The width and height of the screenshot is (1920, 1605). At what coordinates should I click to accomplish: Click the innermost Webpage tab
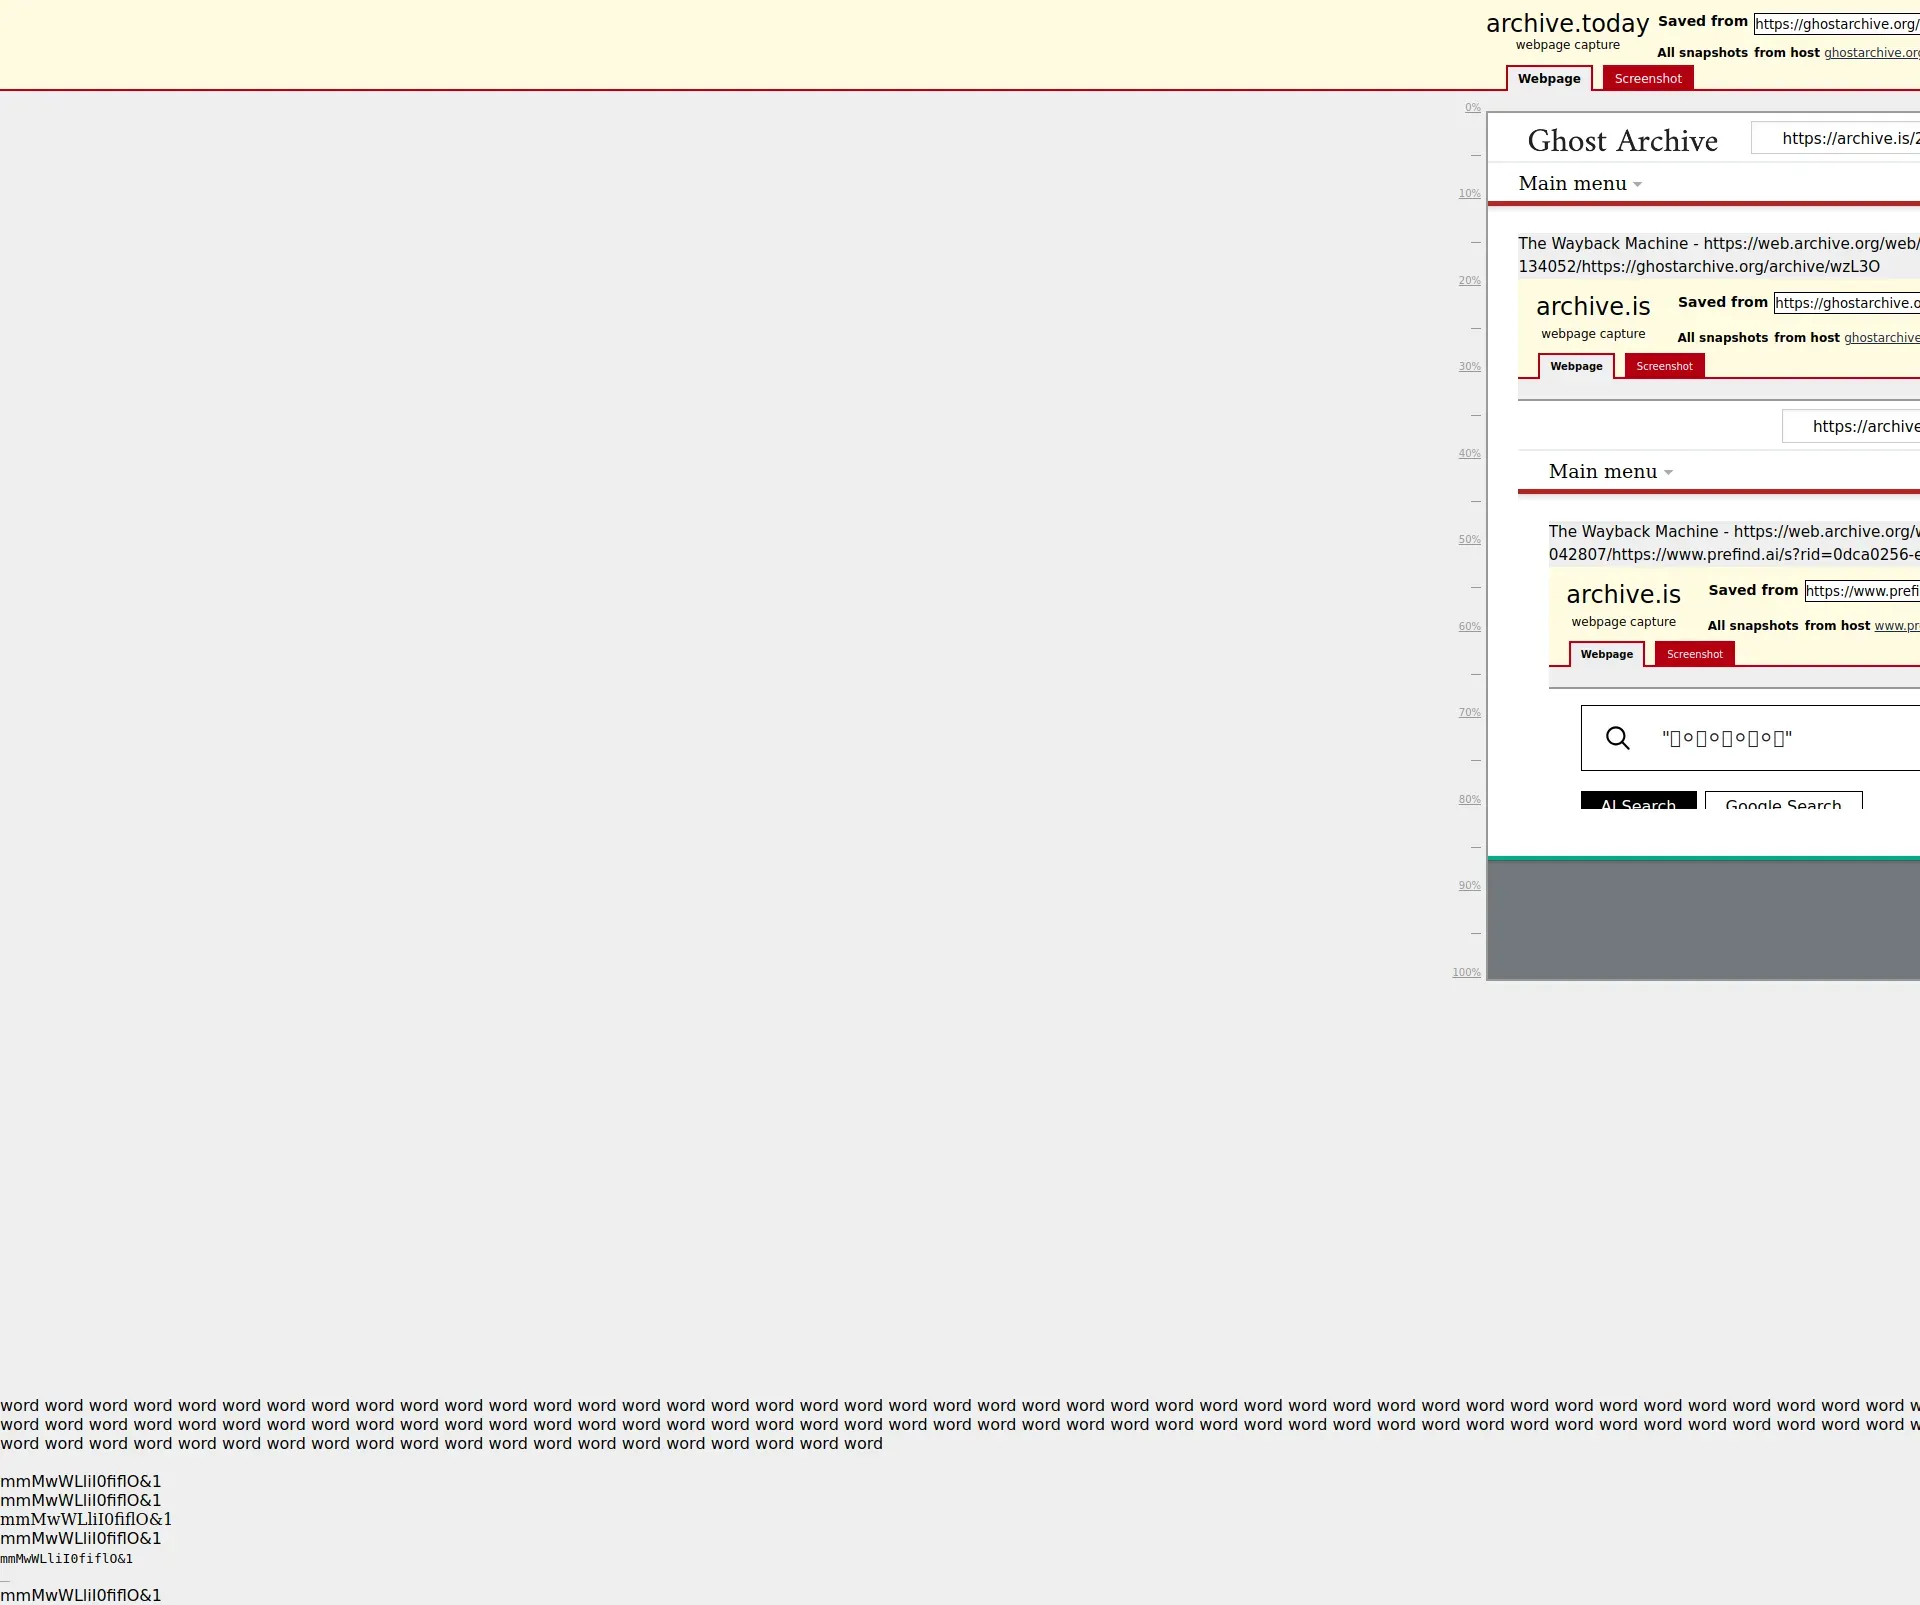(1606, 654)
